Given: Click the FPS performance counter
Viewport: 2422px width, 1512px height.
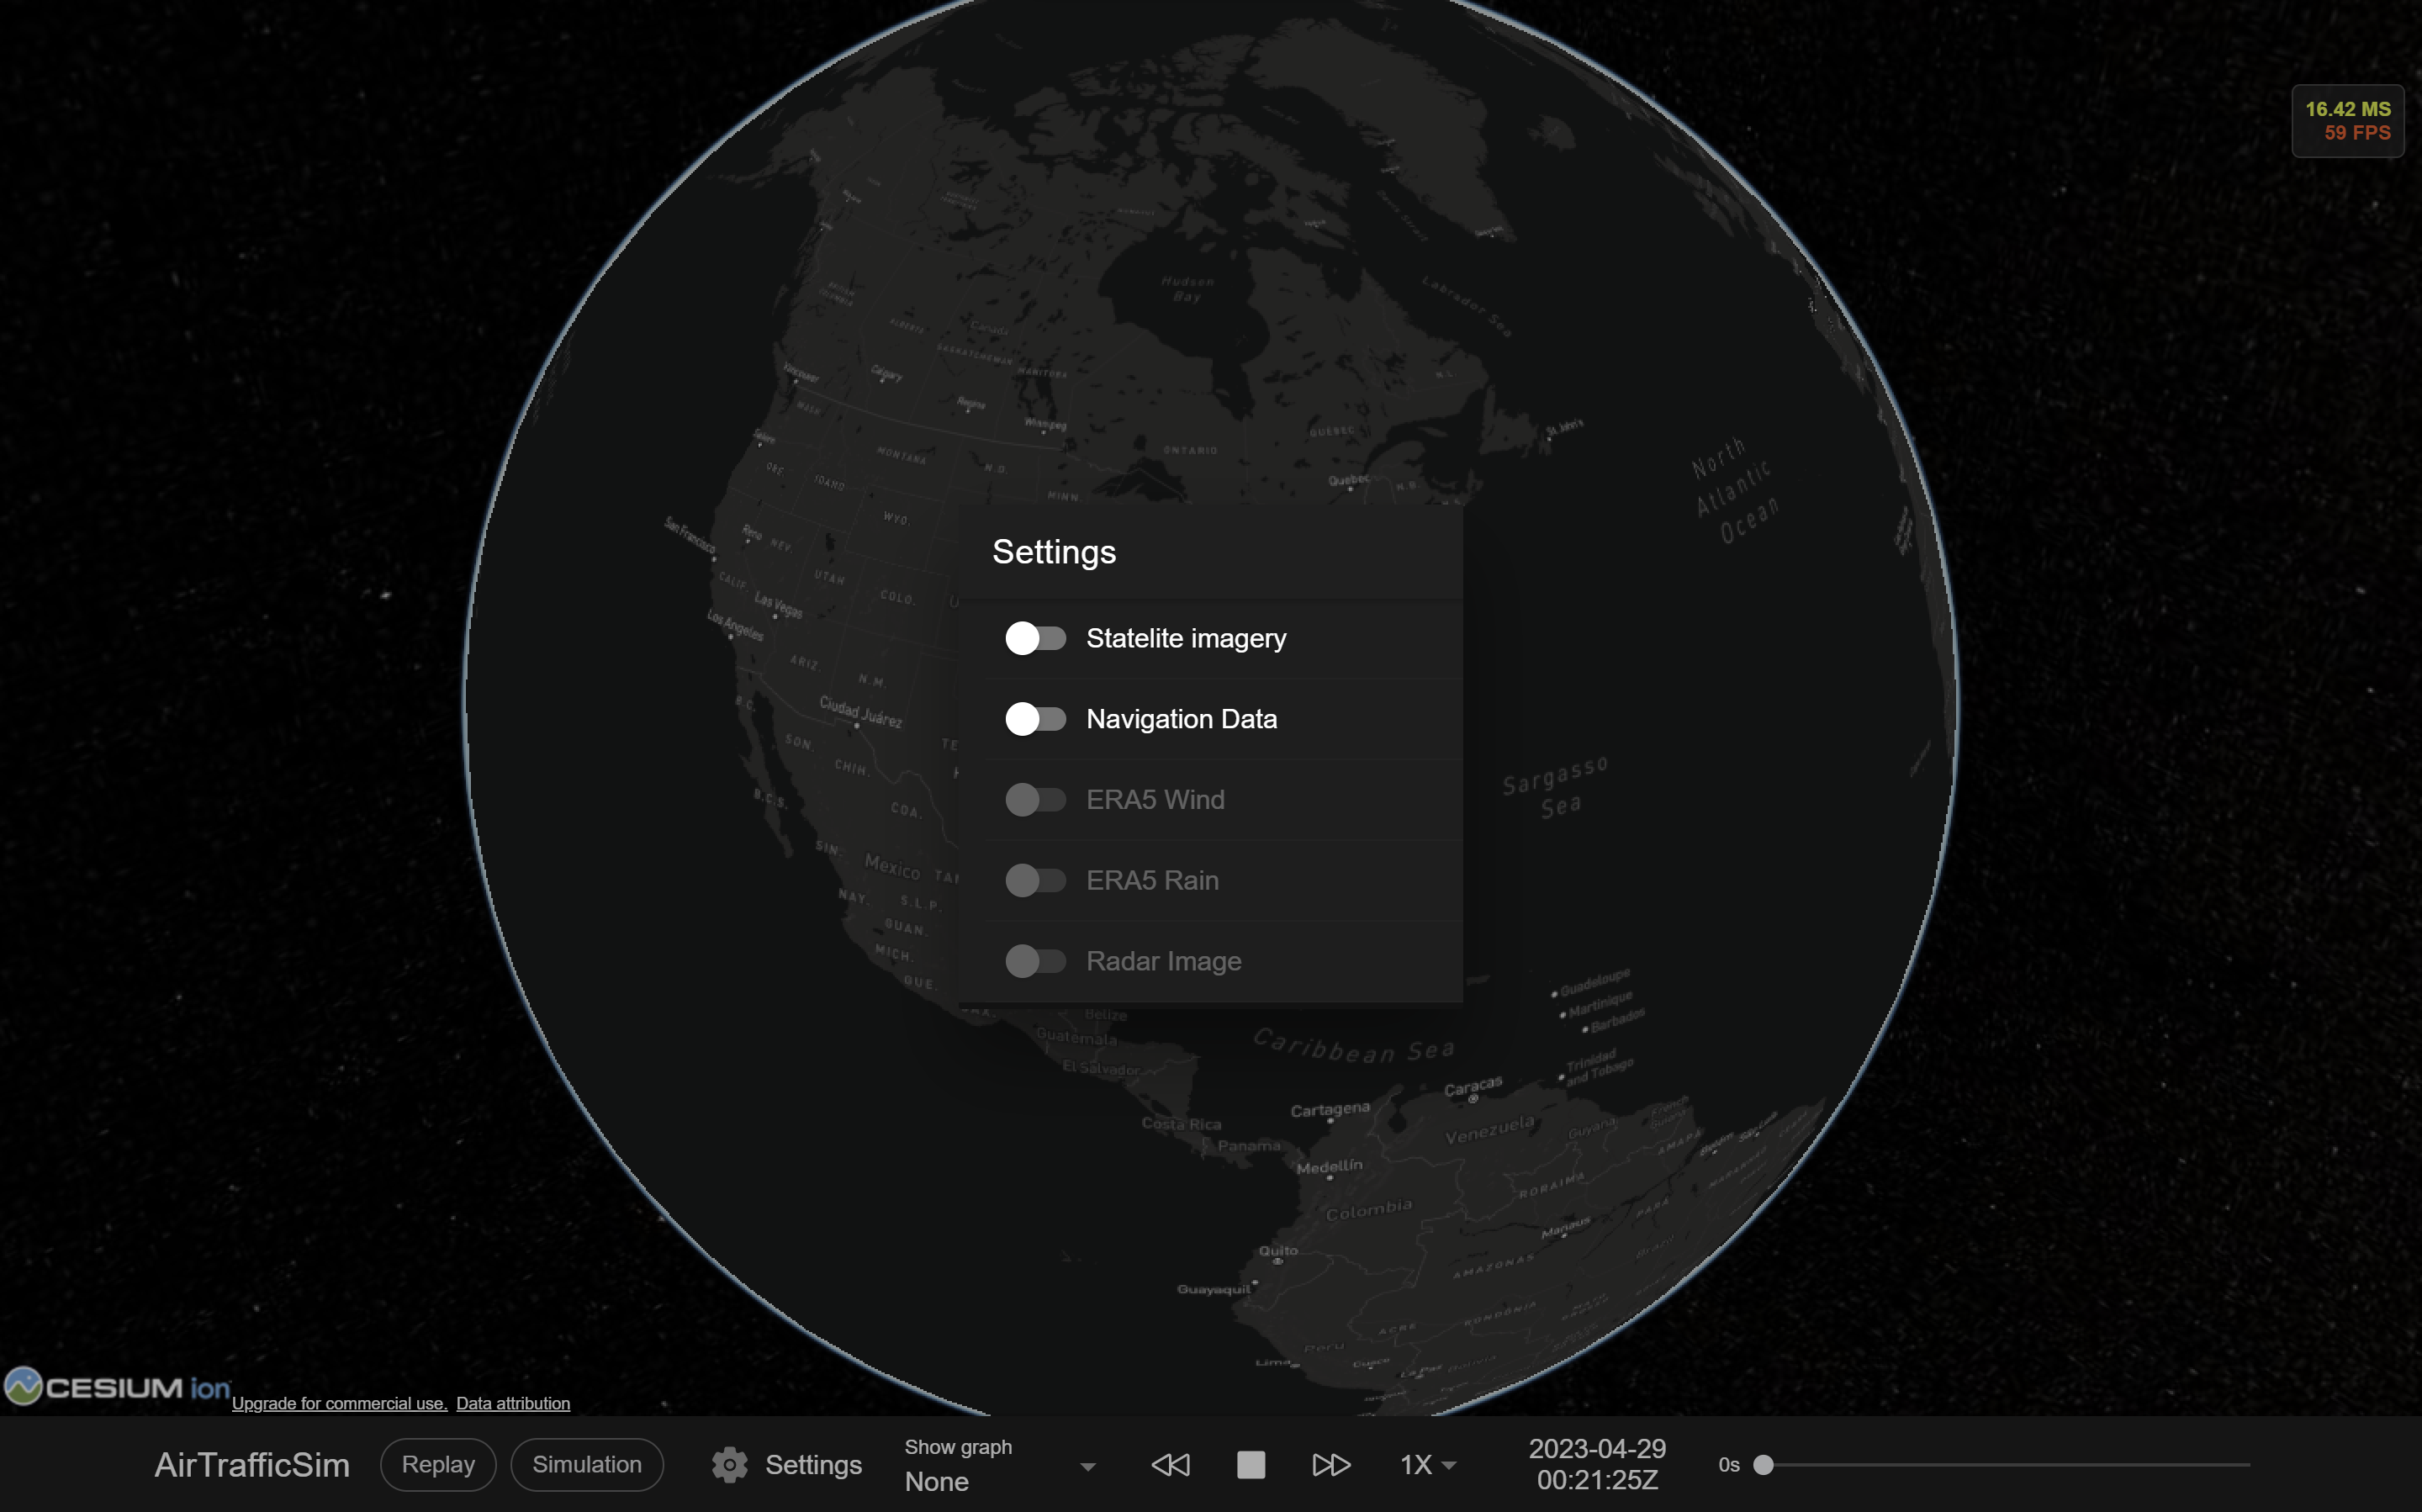Looking at the screenshot, I should pyautogui.click(x=2347, y=121).
